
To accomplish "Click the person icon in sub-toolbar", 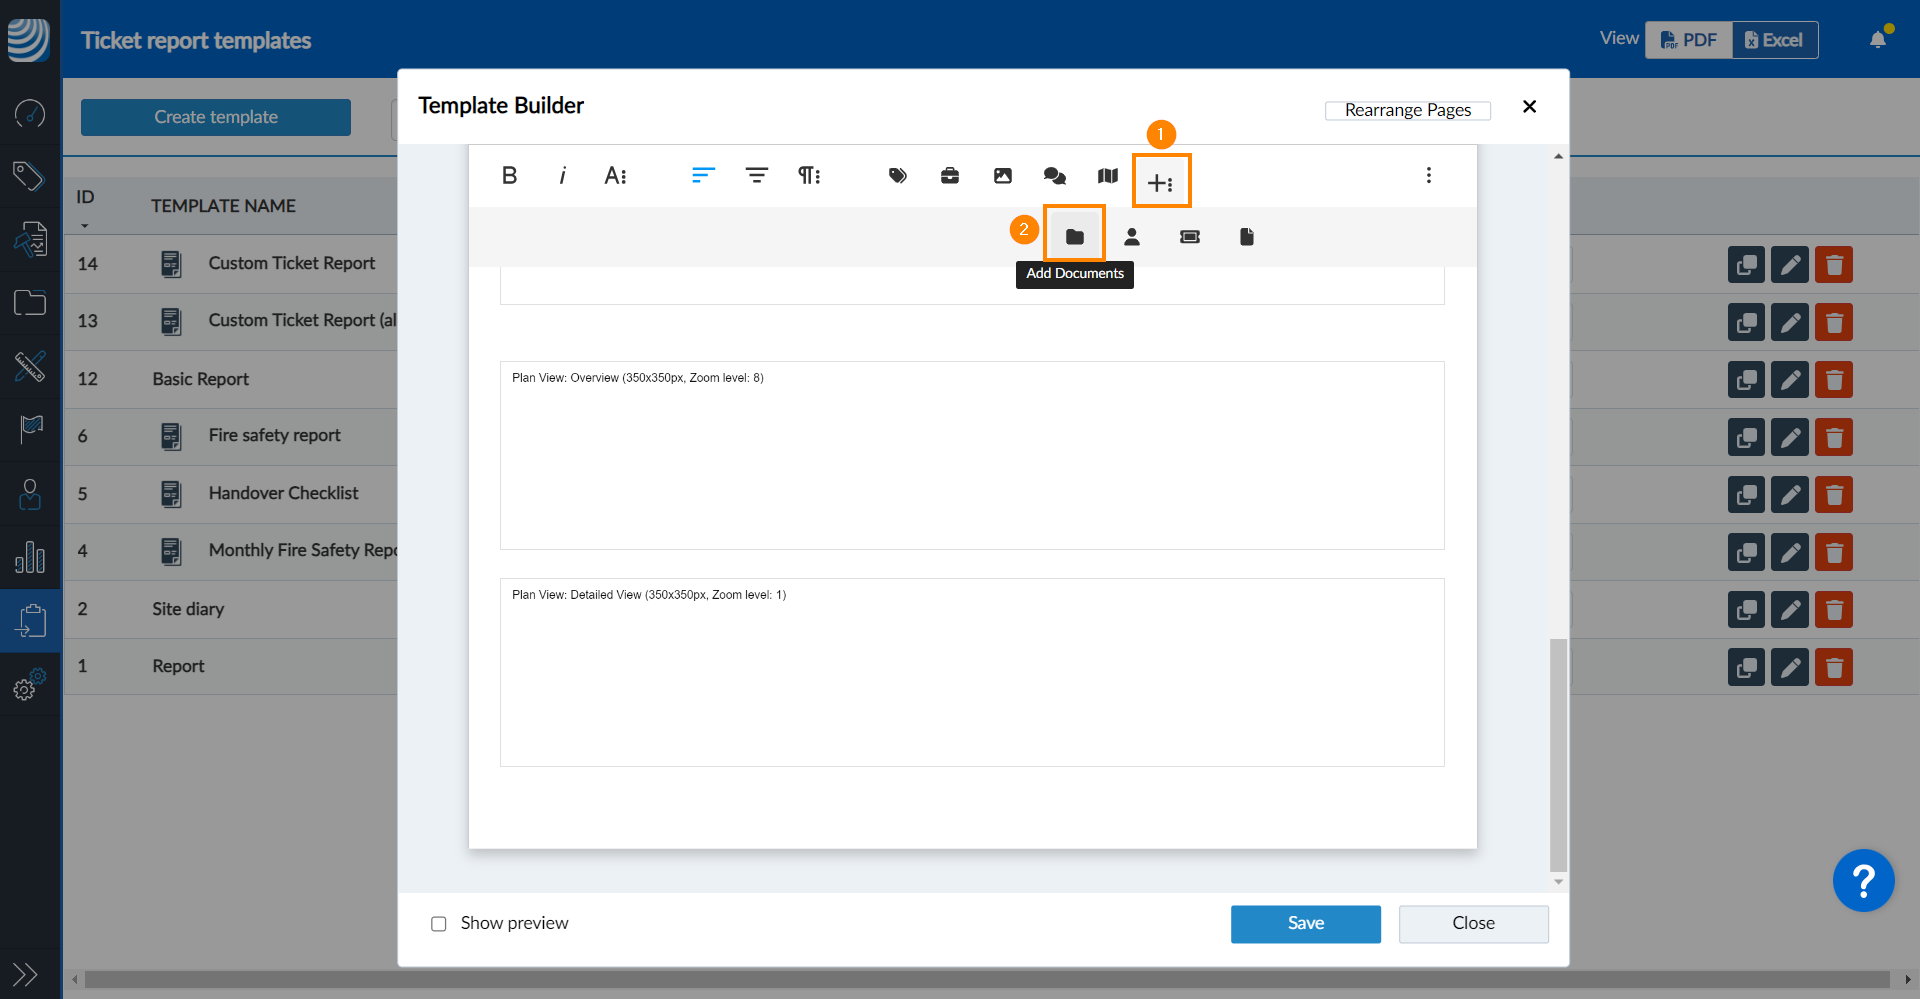I will tap(1132, 236).
